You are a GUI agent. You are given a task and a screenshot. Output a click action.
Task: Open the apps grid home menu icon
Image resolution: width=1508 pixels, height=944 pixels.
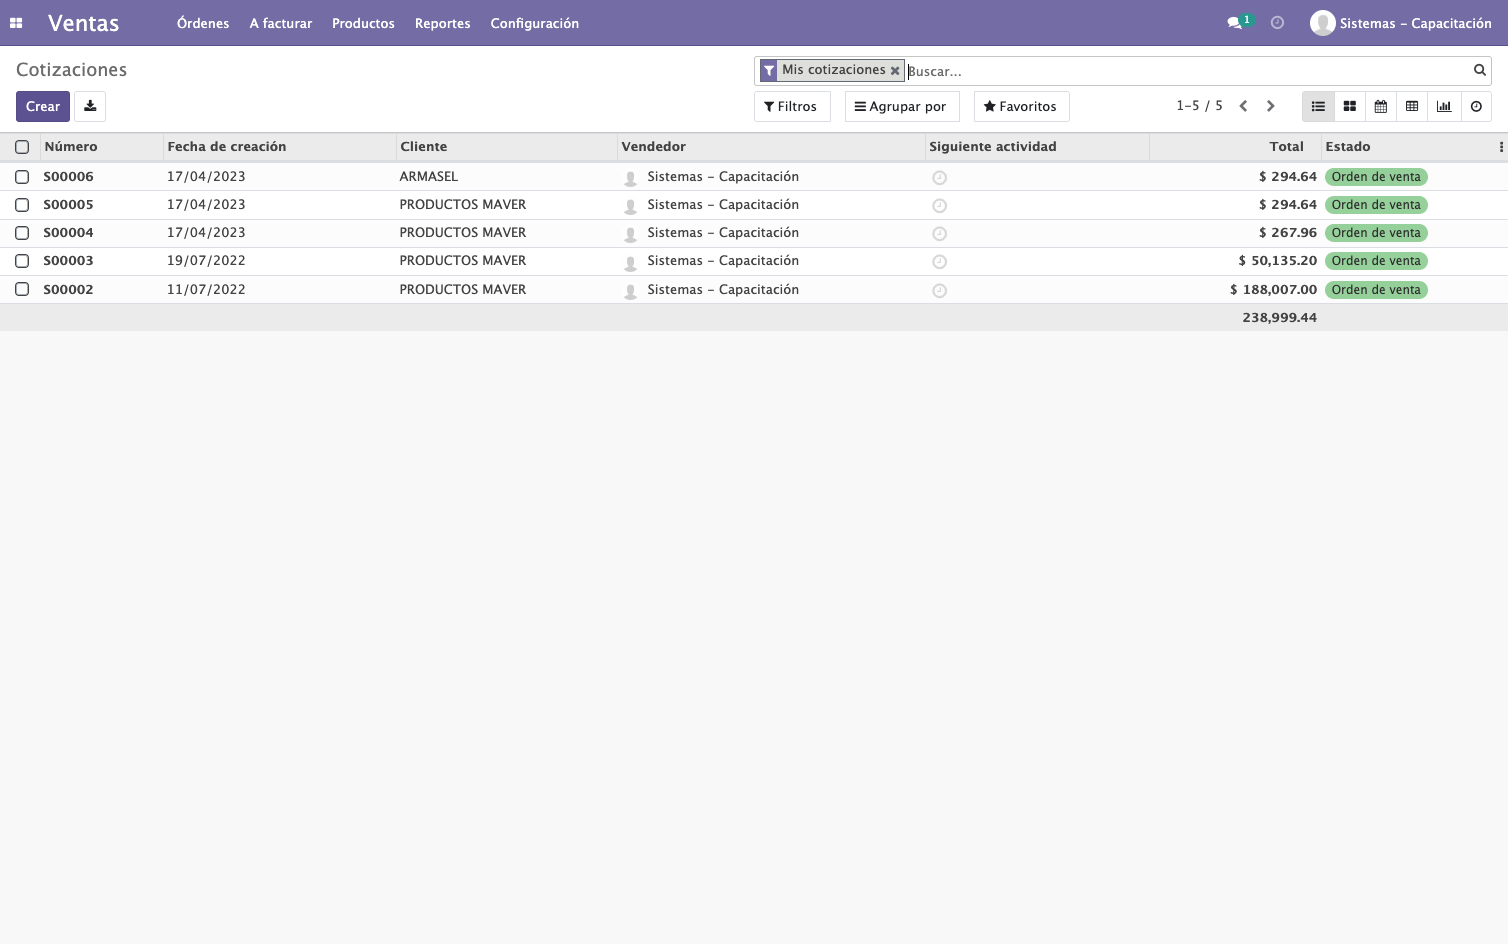tap(16, 23)
